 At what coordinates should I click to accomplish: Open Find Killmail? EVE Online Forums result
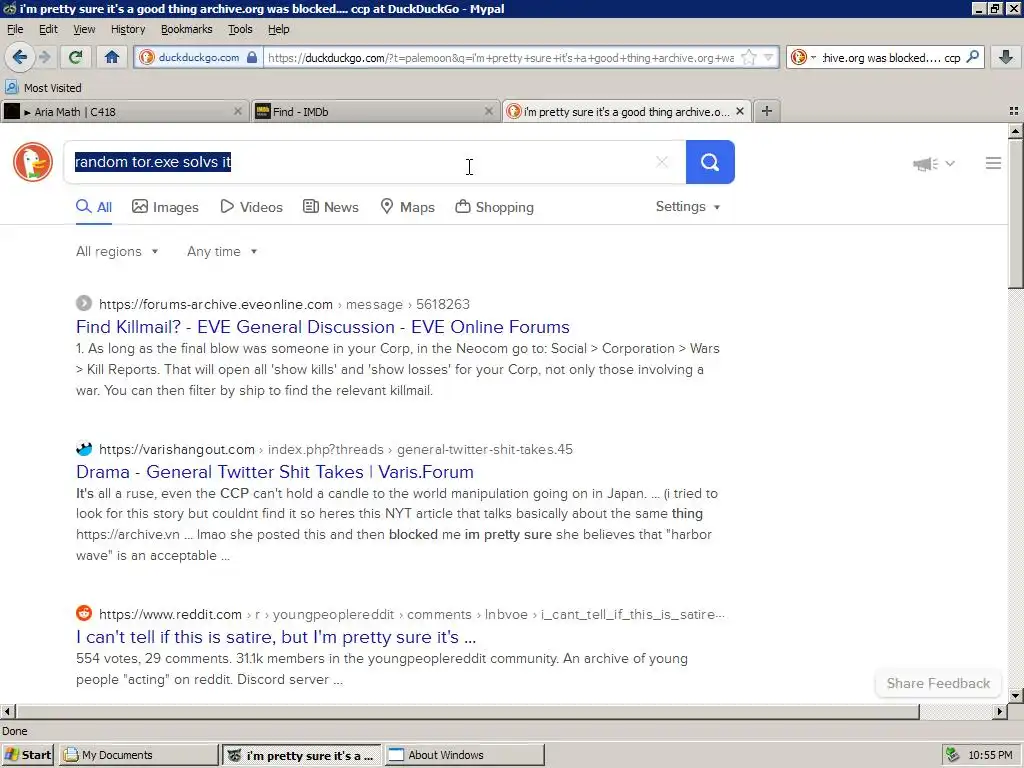pos(323,327)
